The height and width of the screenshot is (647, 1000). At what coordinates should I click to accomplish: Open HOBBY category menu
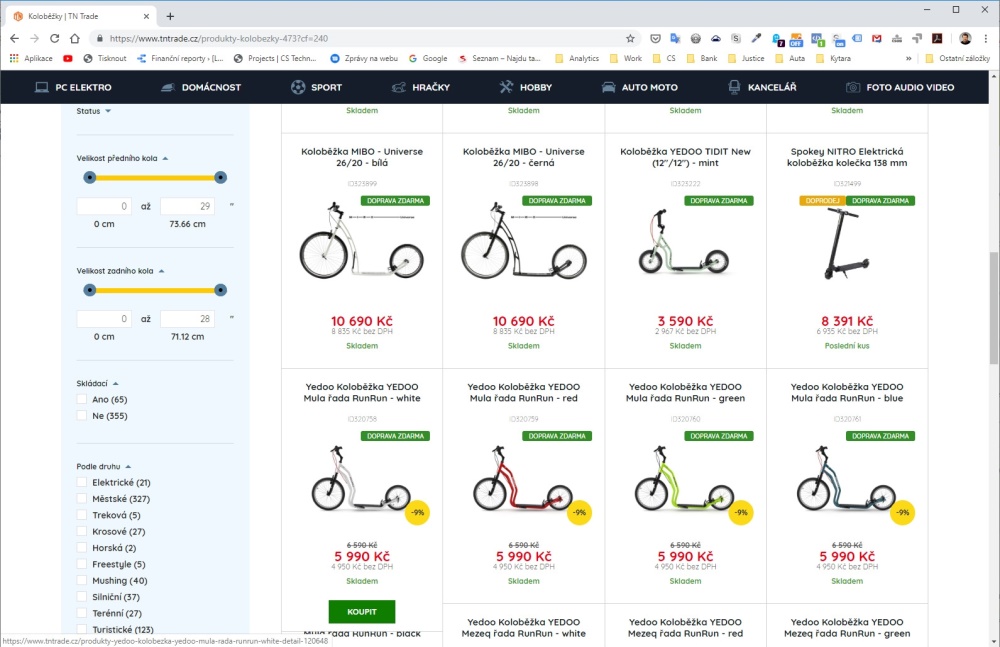[526, 87]
